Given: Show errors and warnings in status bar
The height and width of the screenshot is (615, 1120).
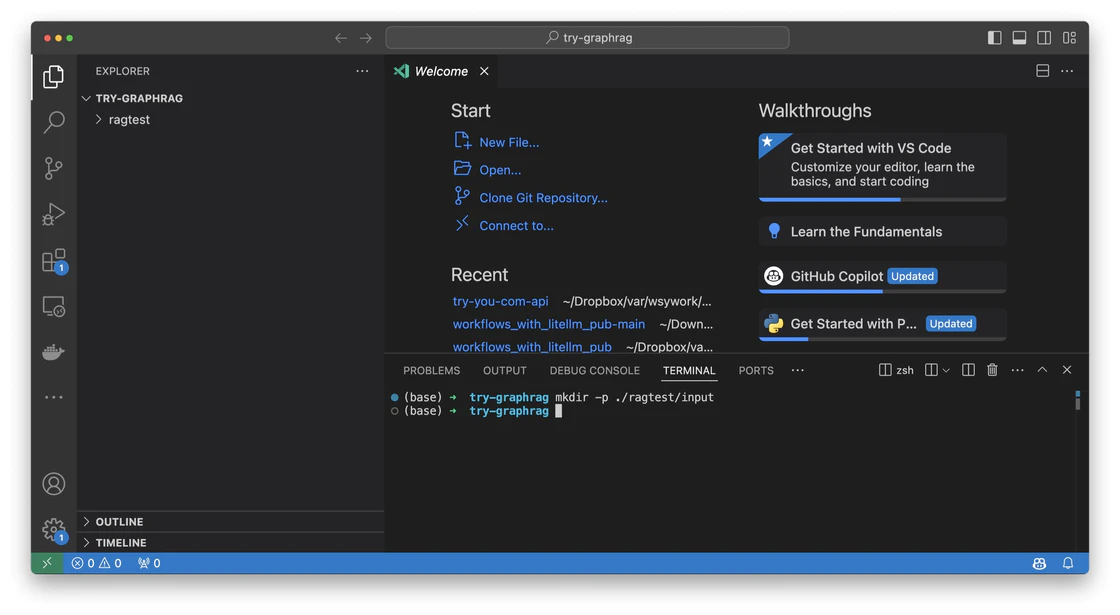Looking at the screenshot, I should (96, 564).
